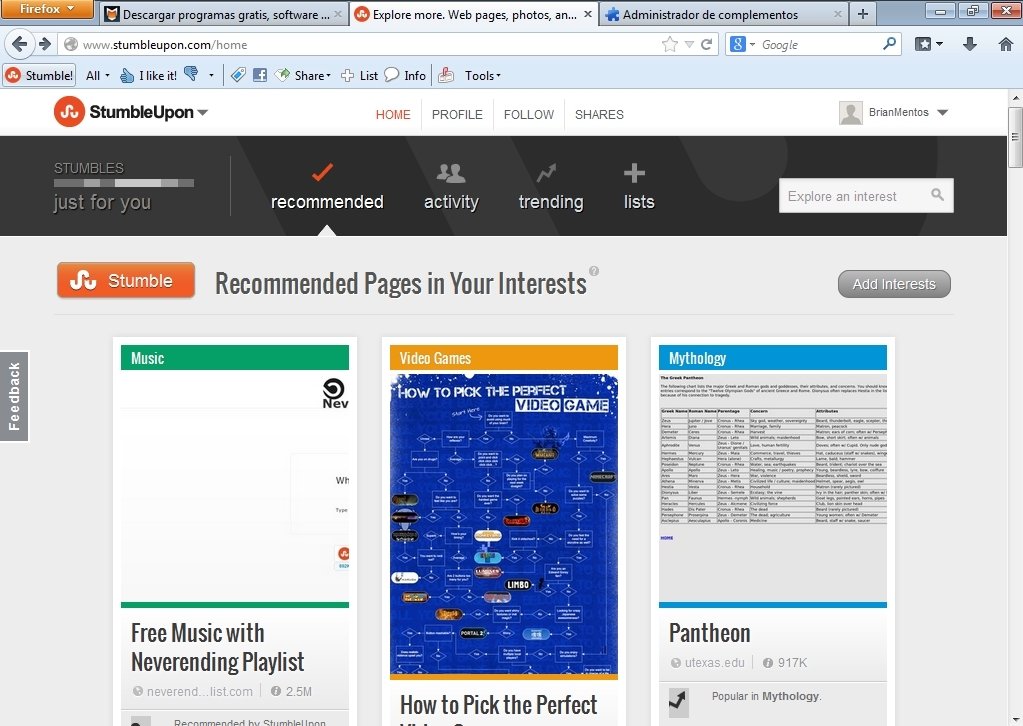Click the Stumble! toolbar button
1023x726 pixels.
tap(39, 75)
